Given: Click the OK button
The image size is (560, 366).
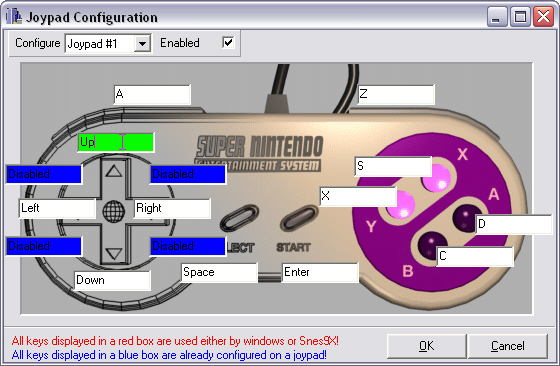Looking at the screenshot, I should pos(427,346).
